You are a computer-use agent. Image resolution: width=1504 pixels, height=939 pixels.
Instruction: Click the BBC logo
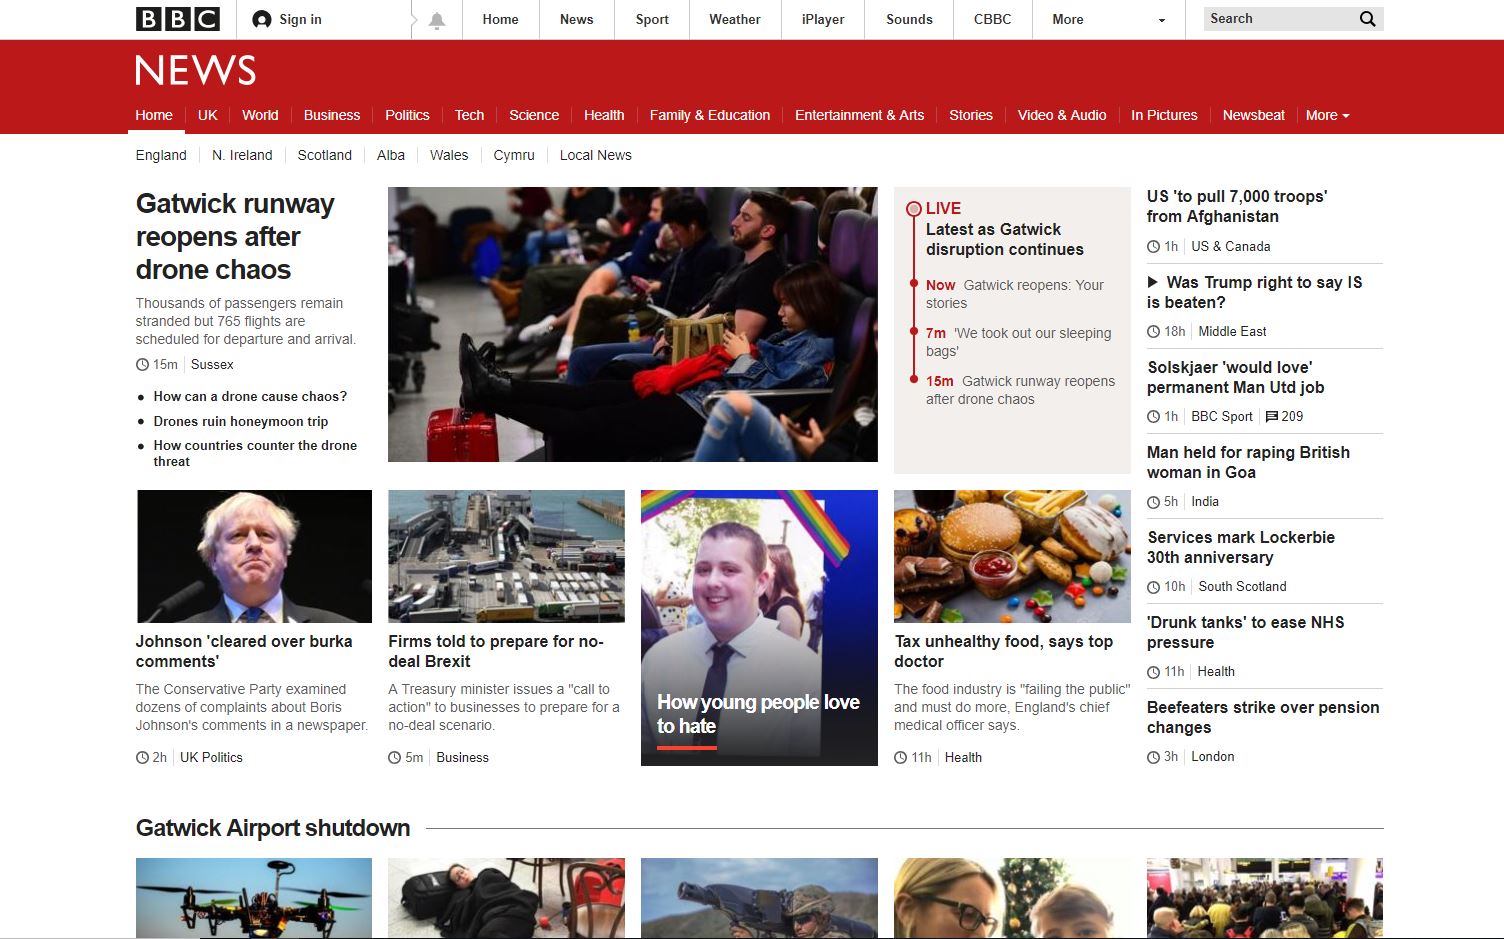(x=178, y=19)
